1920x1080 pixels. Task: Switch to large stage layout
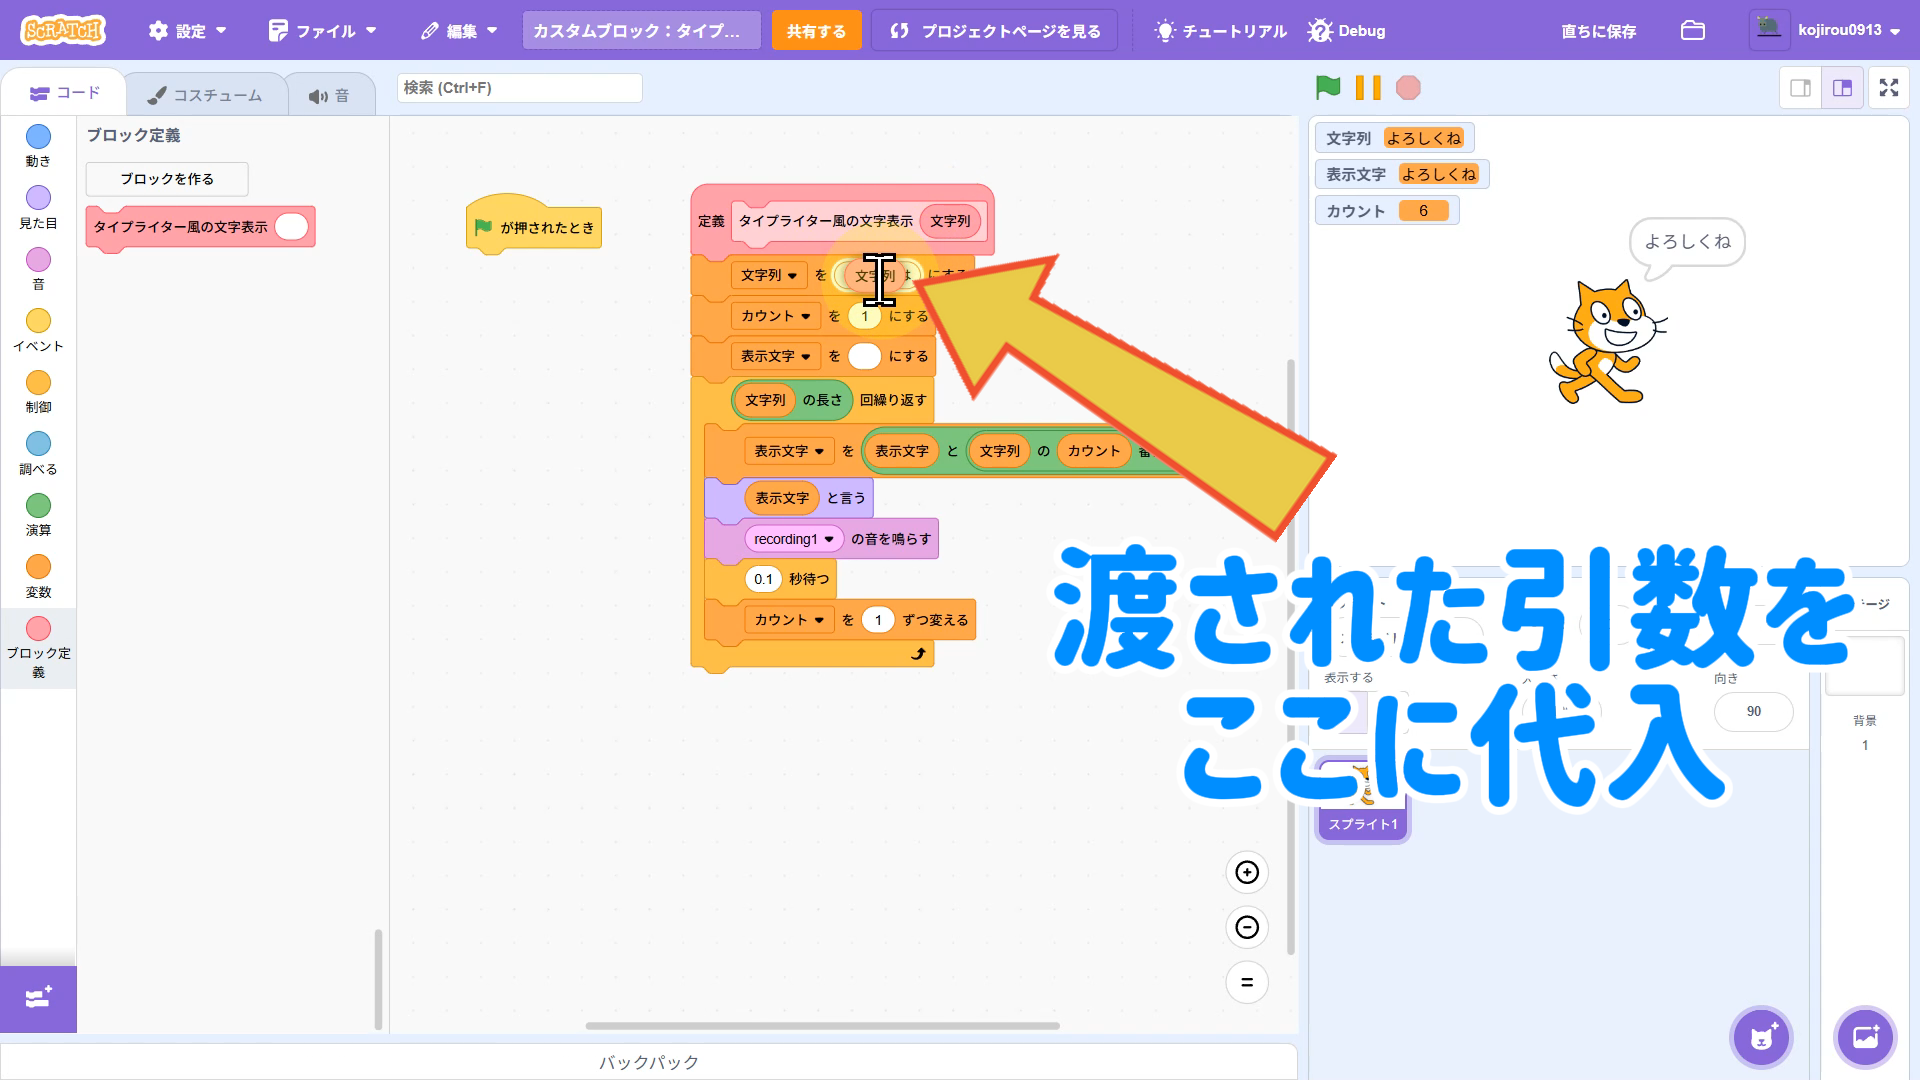(x=1842, y=88)
